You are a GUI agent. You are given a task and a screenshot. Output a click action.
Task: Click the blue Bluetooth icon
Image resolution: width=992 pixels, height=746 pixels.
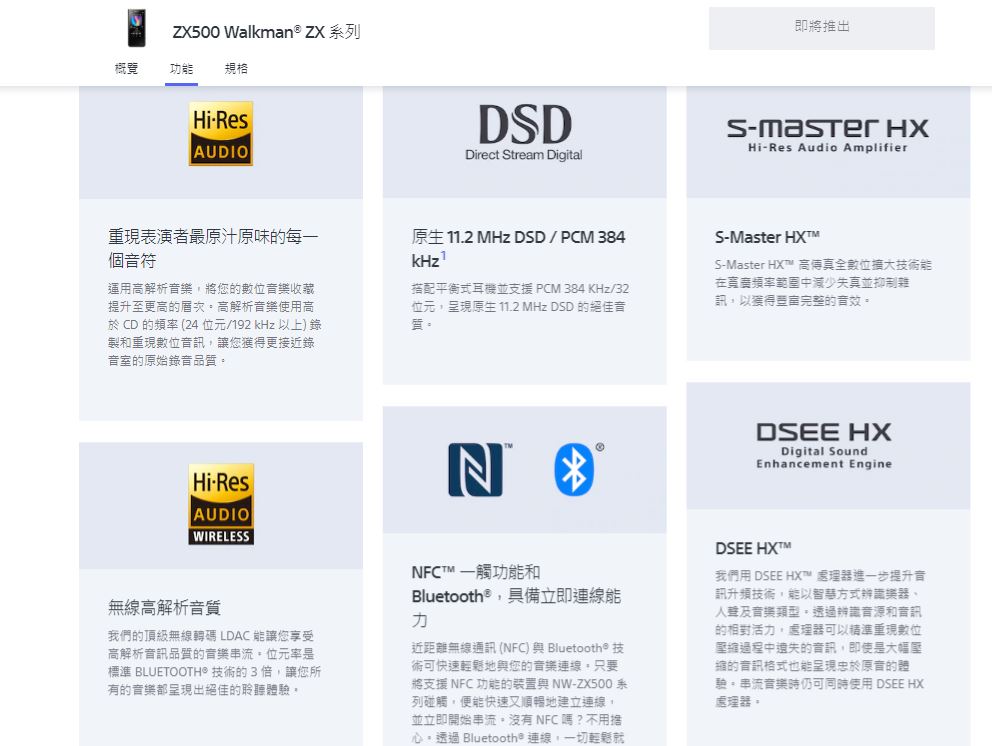pos(574,469)
